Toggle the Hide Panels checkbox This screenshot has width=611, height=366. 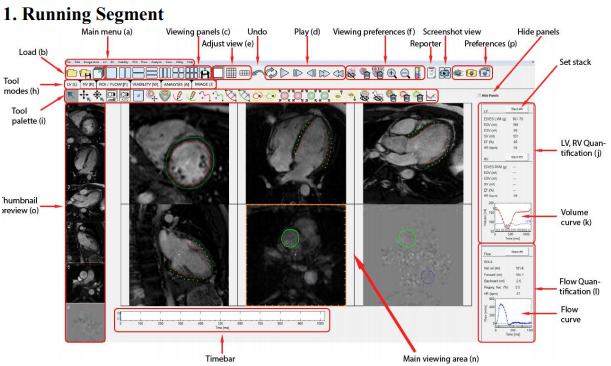tap(479, 95)
